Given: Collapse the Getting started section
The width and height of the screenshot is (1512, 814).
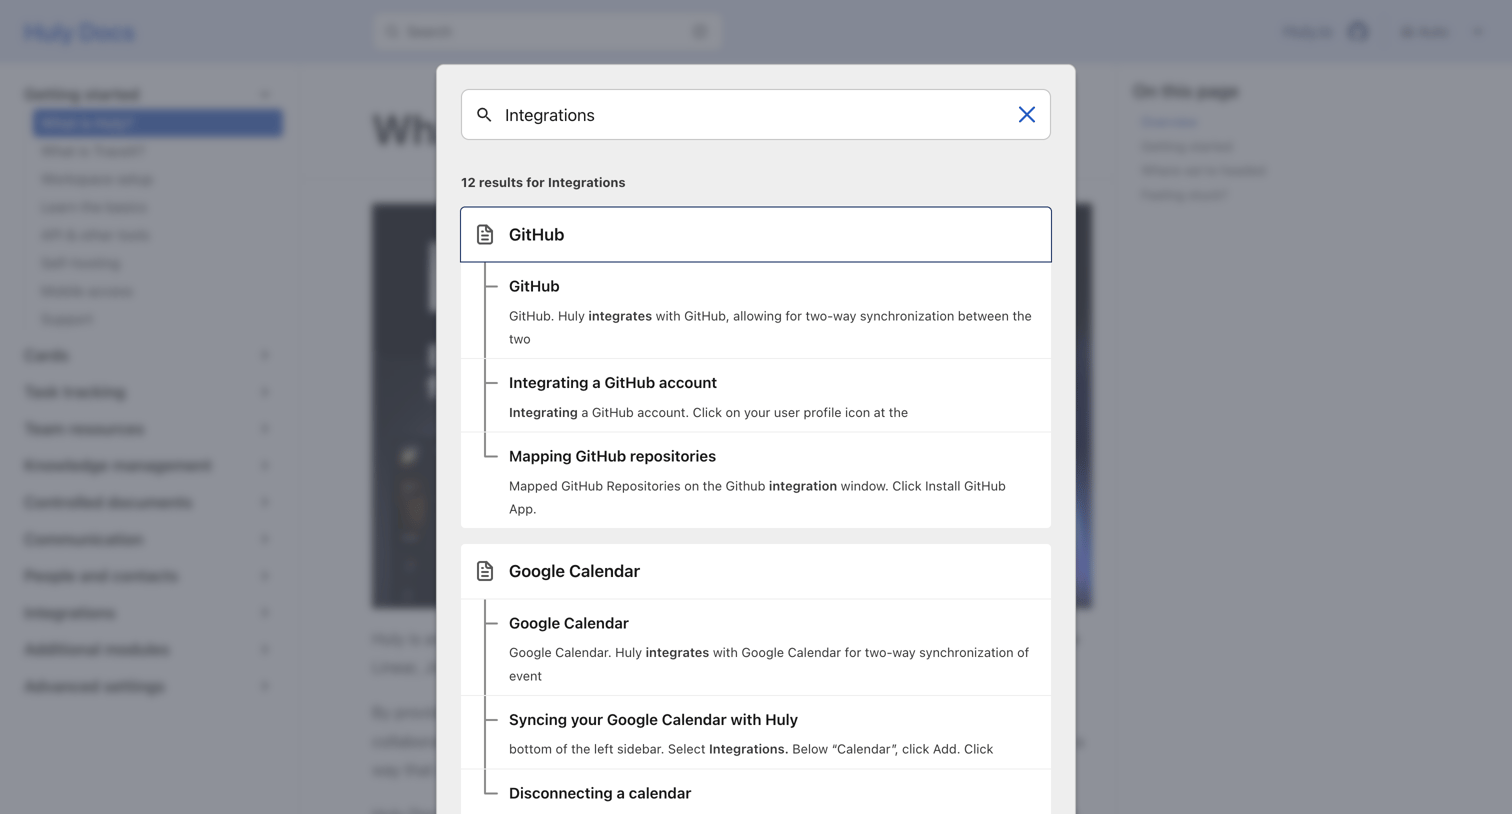Looking at the screenshot, I should click(x=265, y=94).
